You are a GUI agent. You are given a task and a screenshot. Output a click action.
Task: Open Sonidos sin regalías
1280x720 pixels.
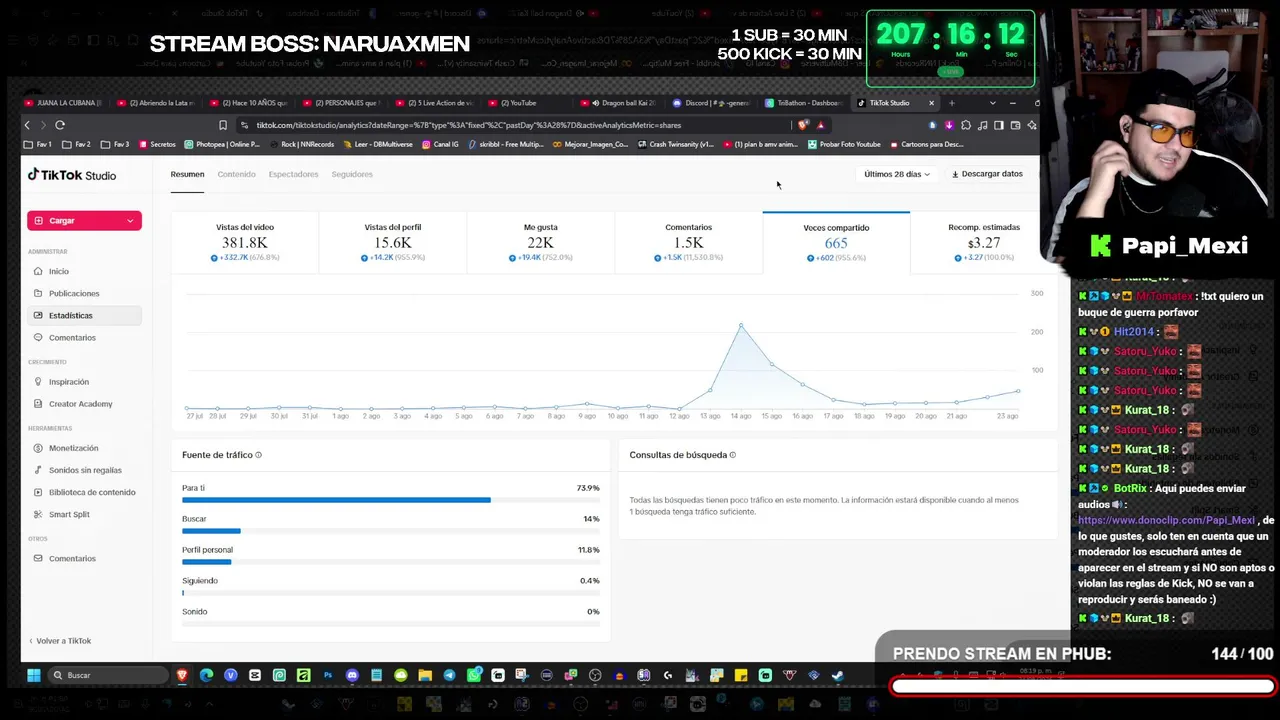click(x=85, y=470)
